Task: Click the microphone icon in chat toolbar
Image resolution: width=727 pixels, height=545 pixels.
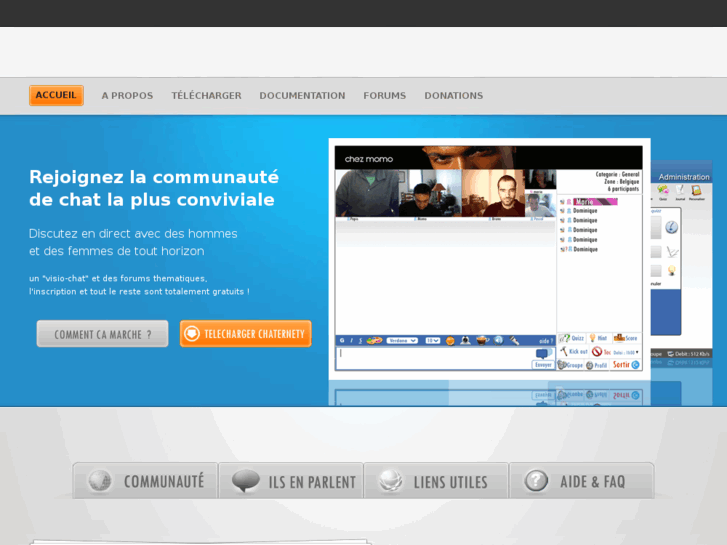Action: 514,340
